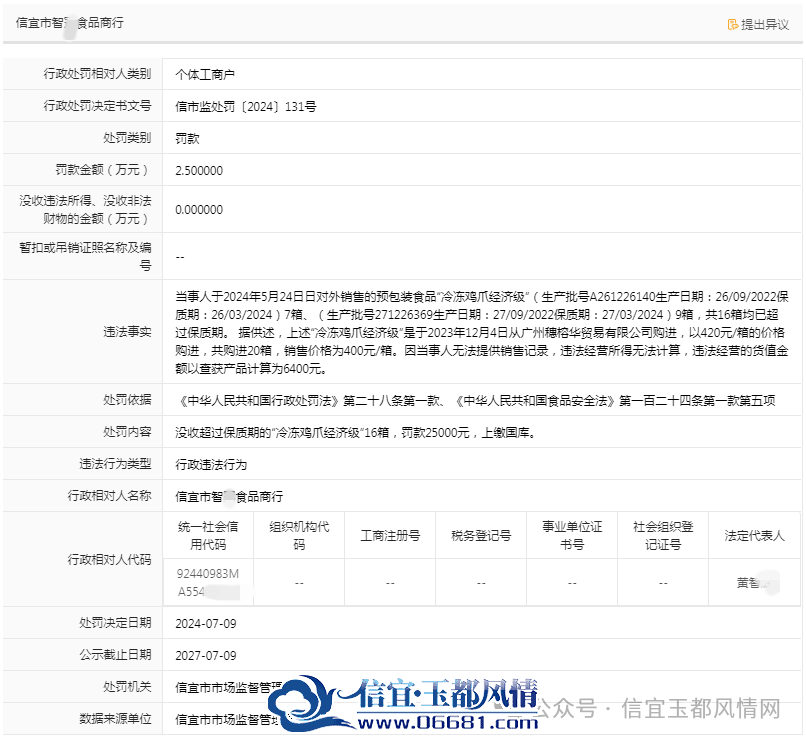
Task: Click the 事业单位证书号 column header
Action: pos(572,535)
